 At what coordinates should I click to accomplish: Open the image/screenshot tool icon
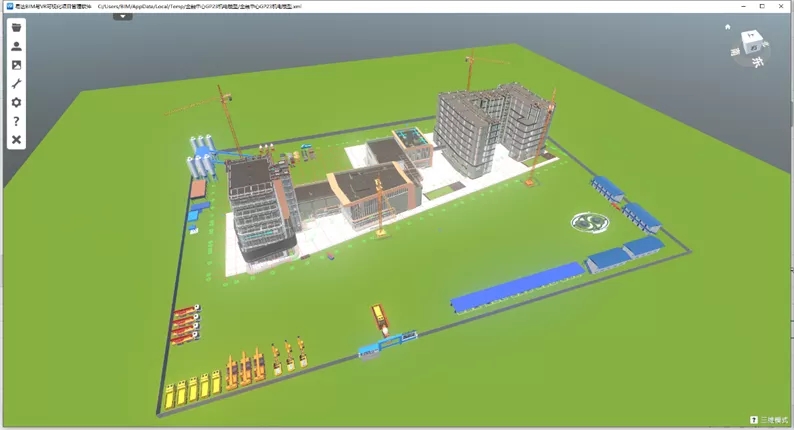point(16,65)
